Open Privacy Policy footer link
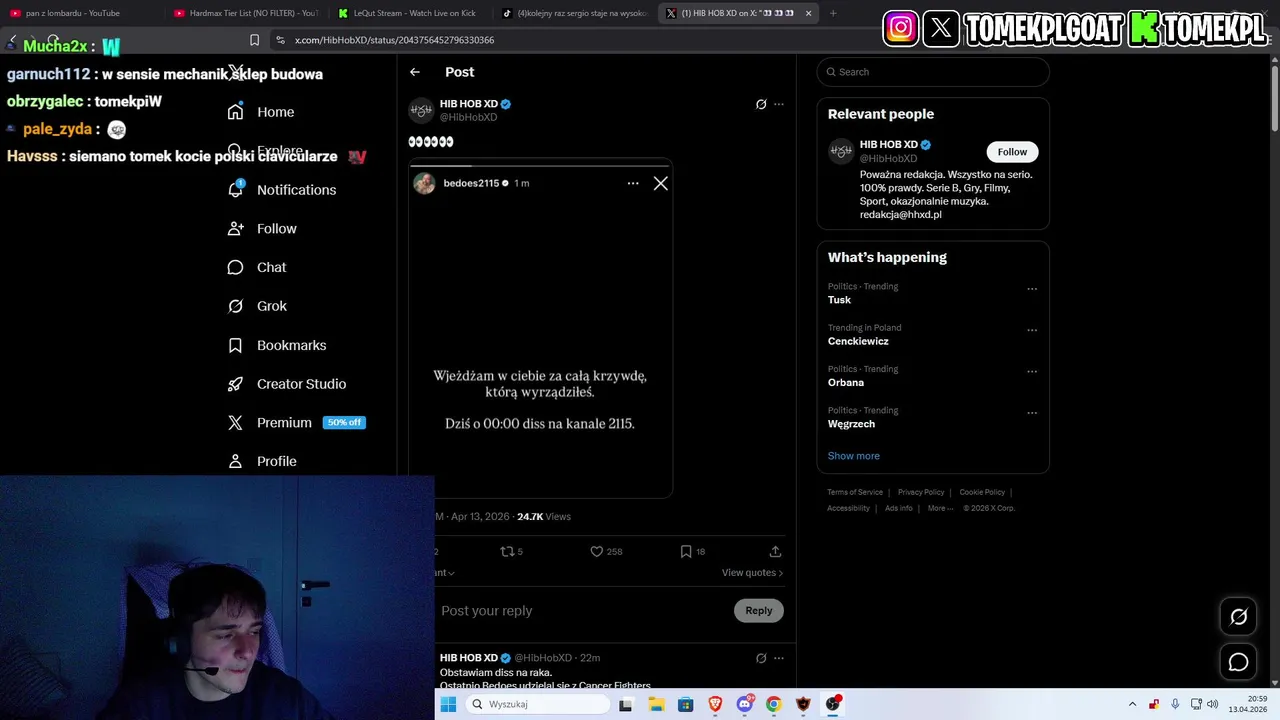Viewport: 1280px width, 720px height. point(921,492)
